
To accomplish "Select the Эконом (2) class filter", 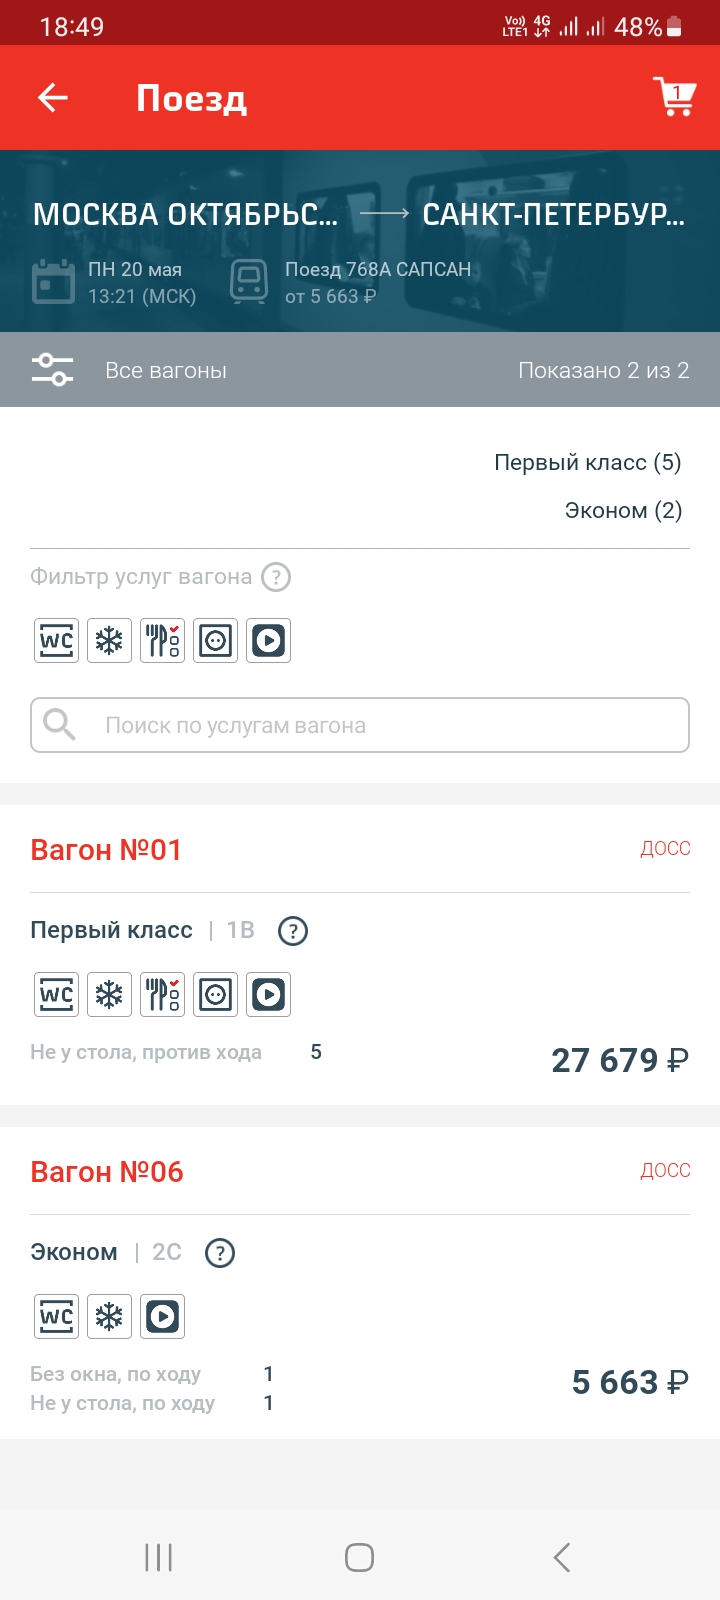I will (623, 510).
